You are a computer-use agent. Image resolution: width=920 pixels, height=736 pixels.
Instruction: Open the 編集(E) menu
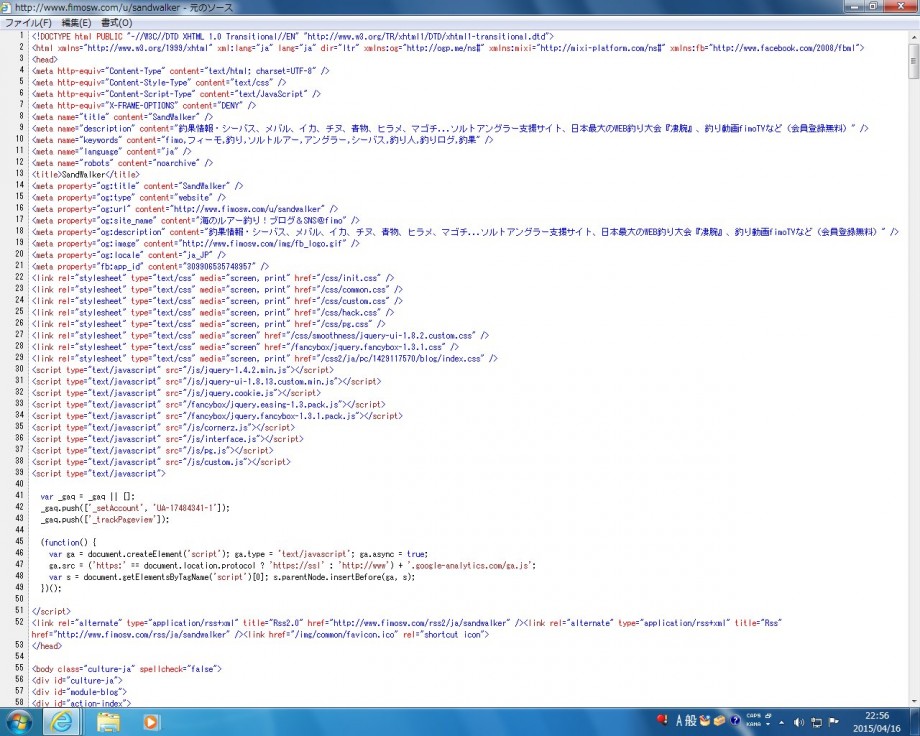coord(76,23)
